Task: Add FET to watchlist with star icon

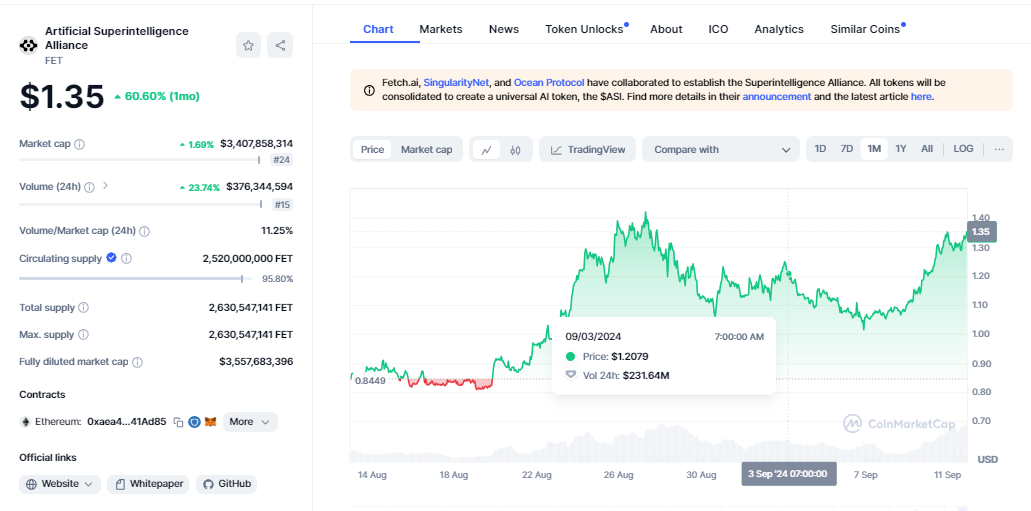Action: tap(249, 45)
